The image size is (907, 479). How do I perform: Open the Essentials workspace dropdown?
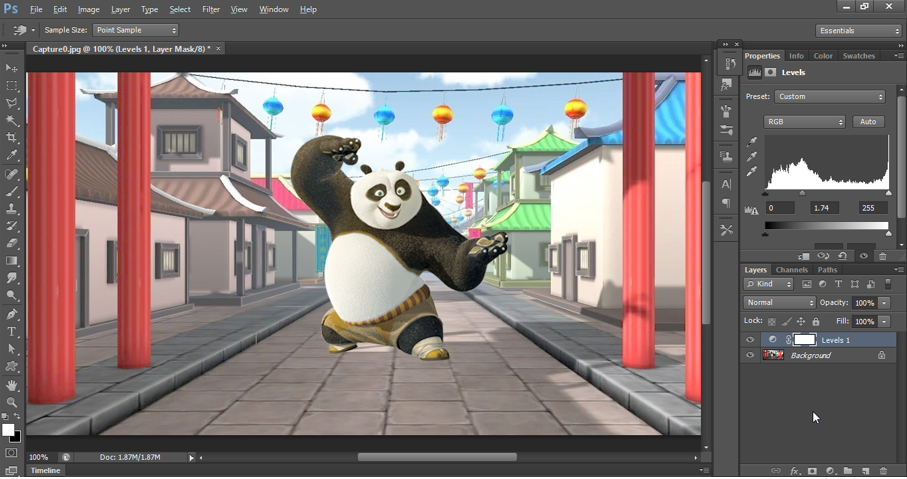click(858, 31)
